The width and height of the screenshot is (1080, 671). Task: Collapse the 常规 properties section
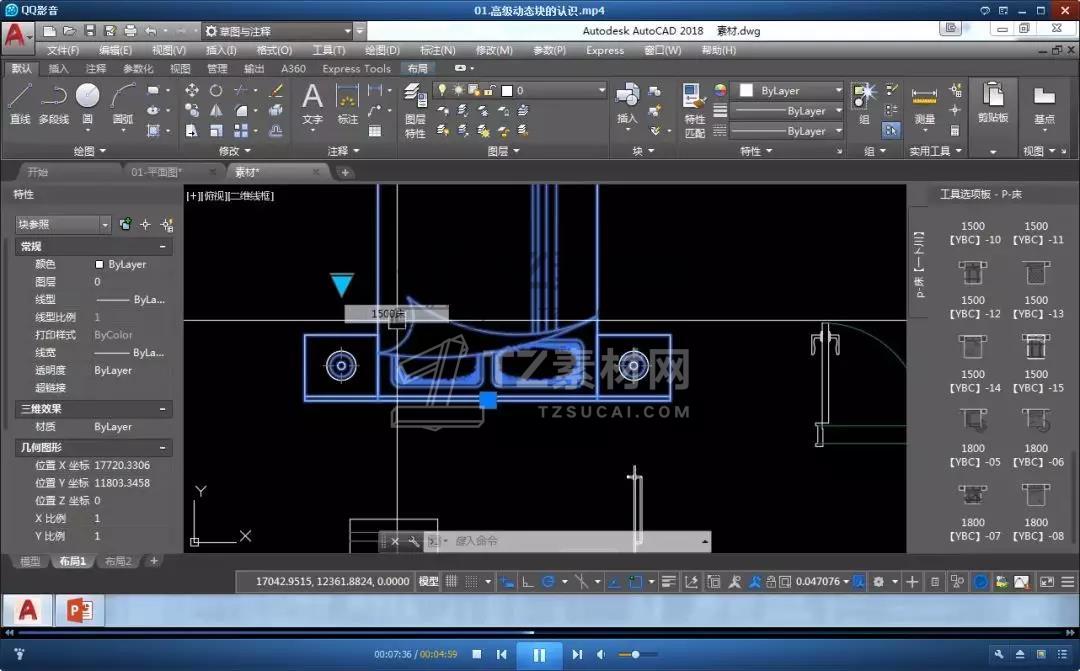(x=162, y=246)
